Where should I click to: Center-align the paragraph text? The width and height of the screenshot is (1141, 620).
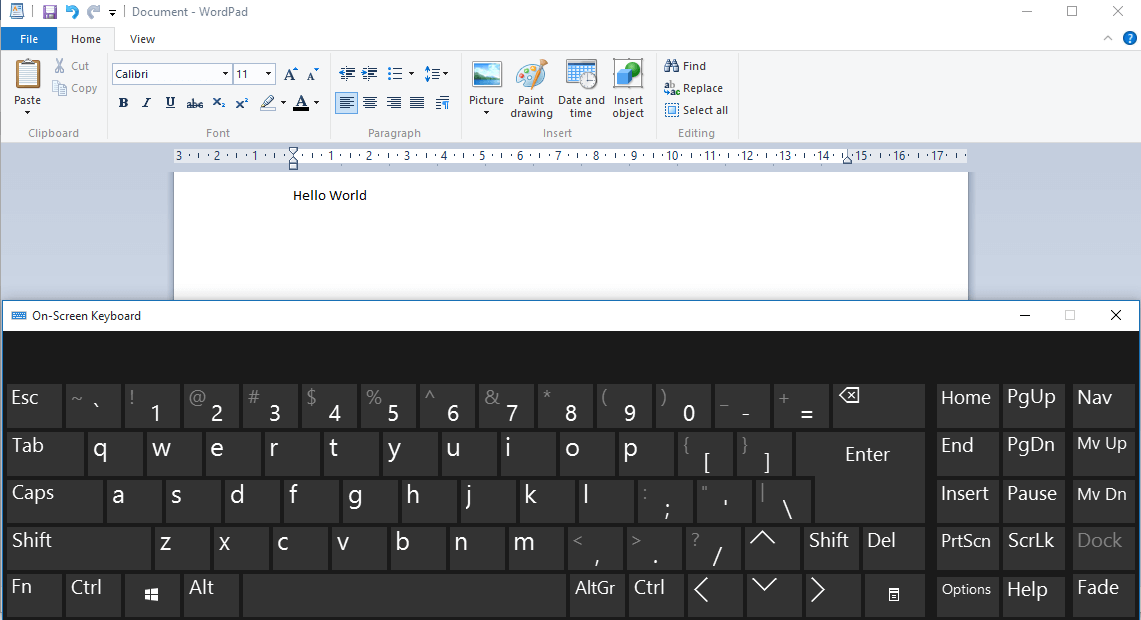click(370, 103)
